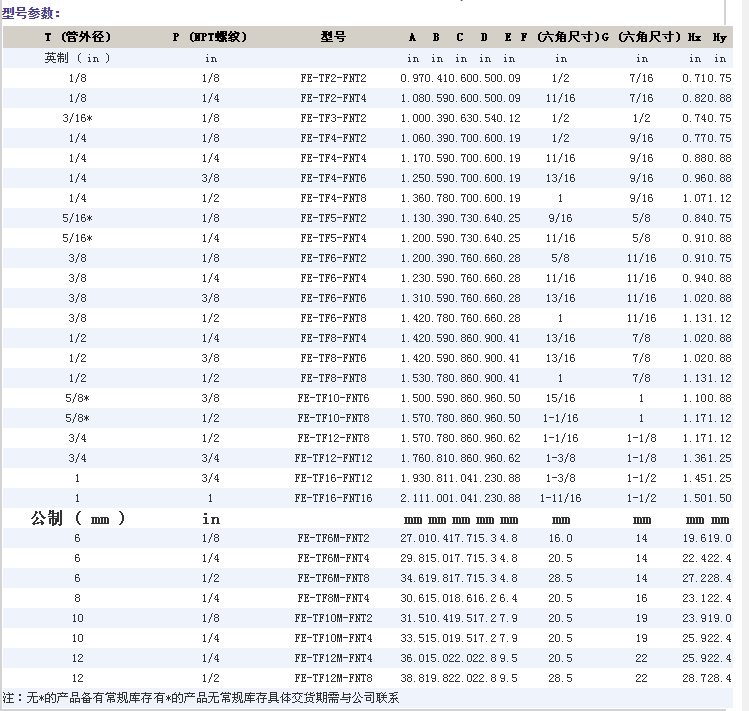Select model FE-TF6-FNT2
Viewport: 749px width, 711px height.
[x=333, y=259]
